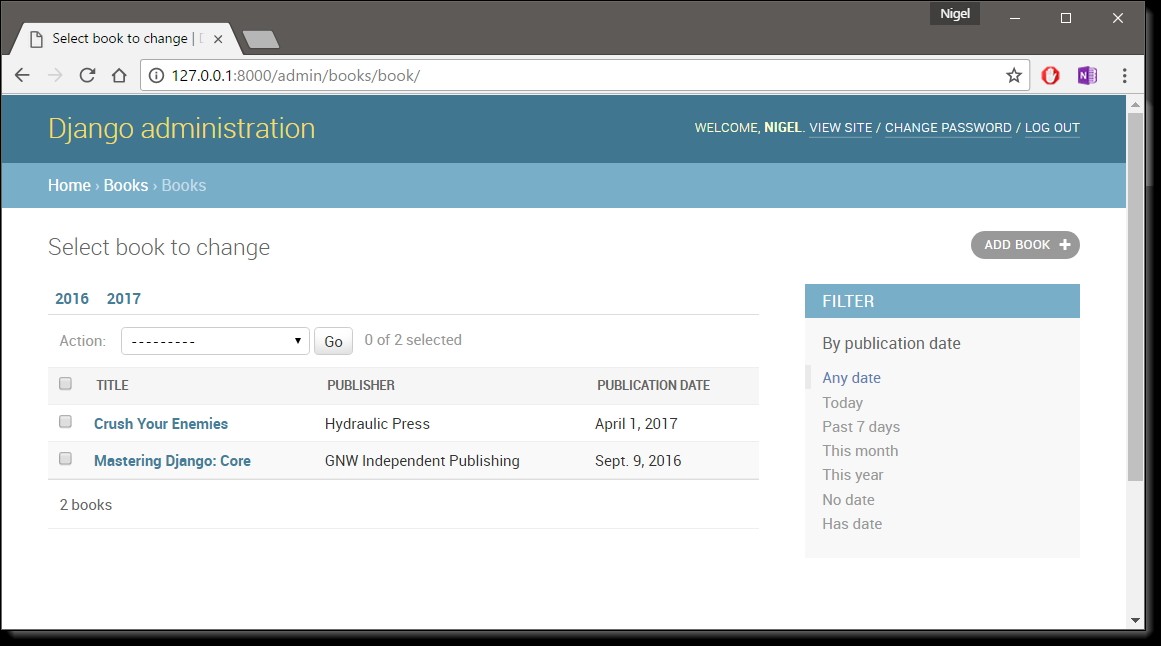Screen dimensions: 1161x646
Task: Expand the Action dropdown
Action: (x=215, y=341)
